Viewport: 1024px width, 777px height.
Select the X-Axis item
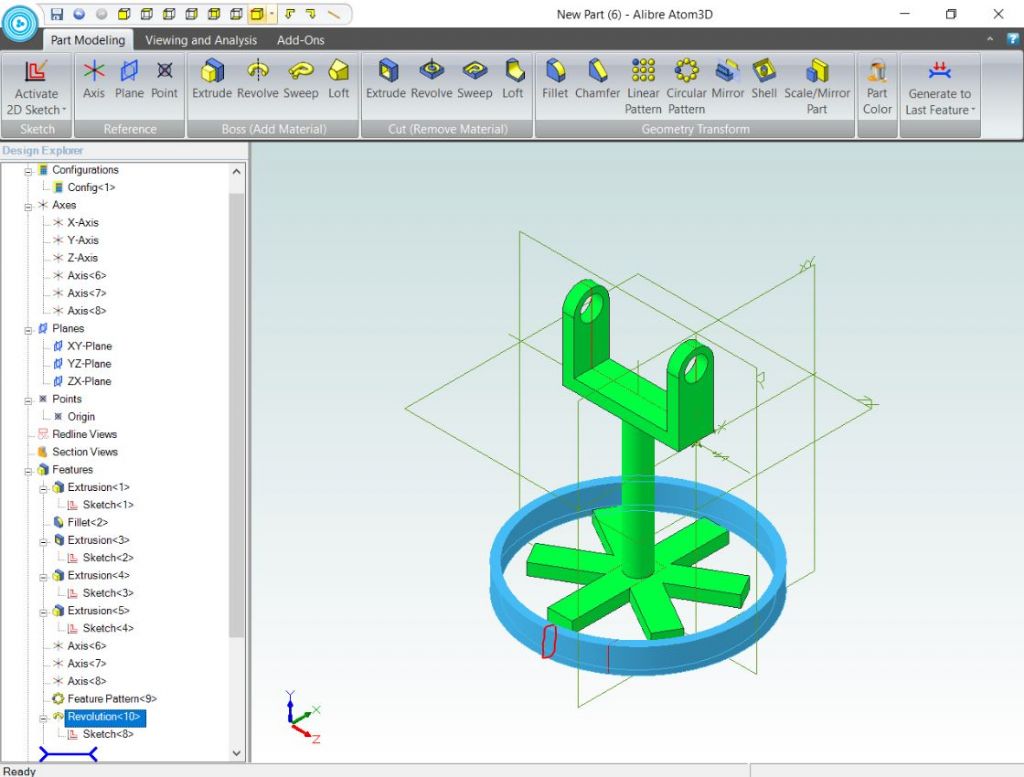pyautogui.click(x=82, y=223)
